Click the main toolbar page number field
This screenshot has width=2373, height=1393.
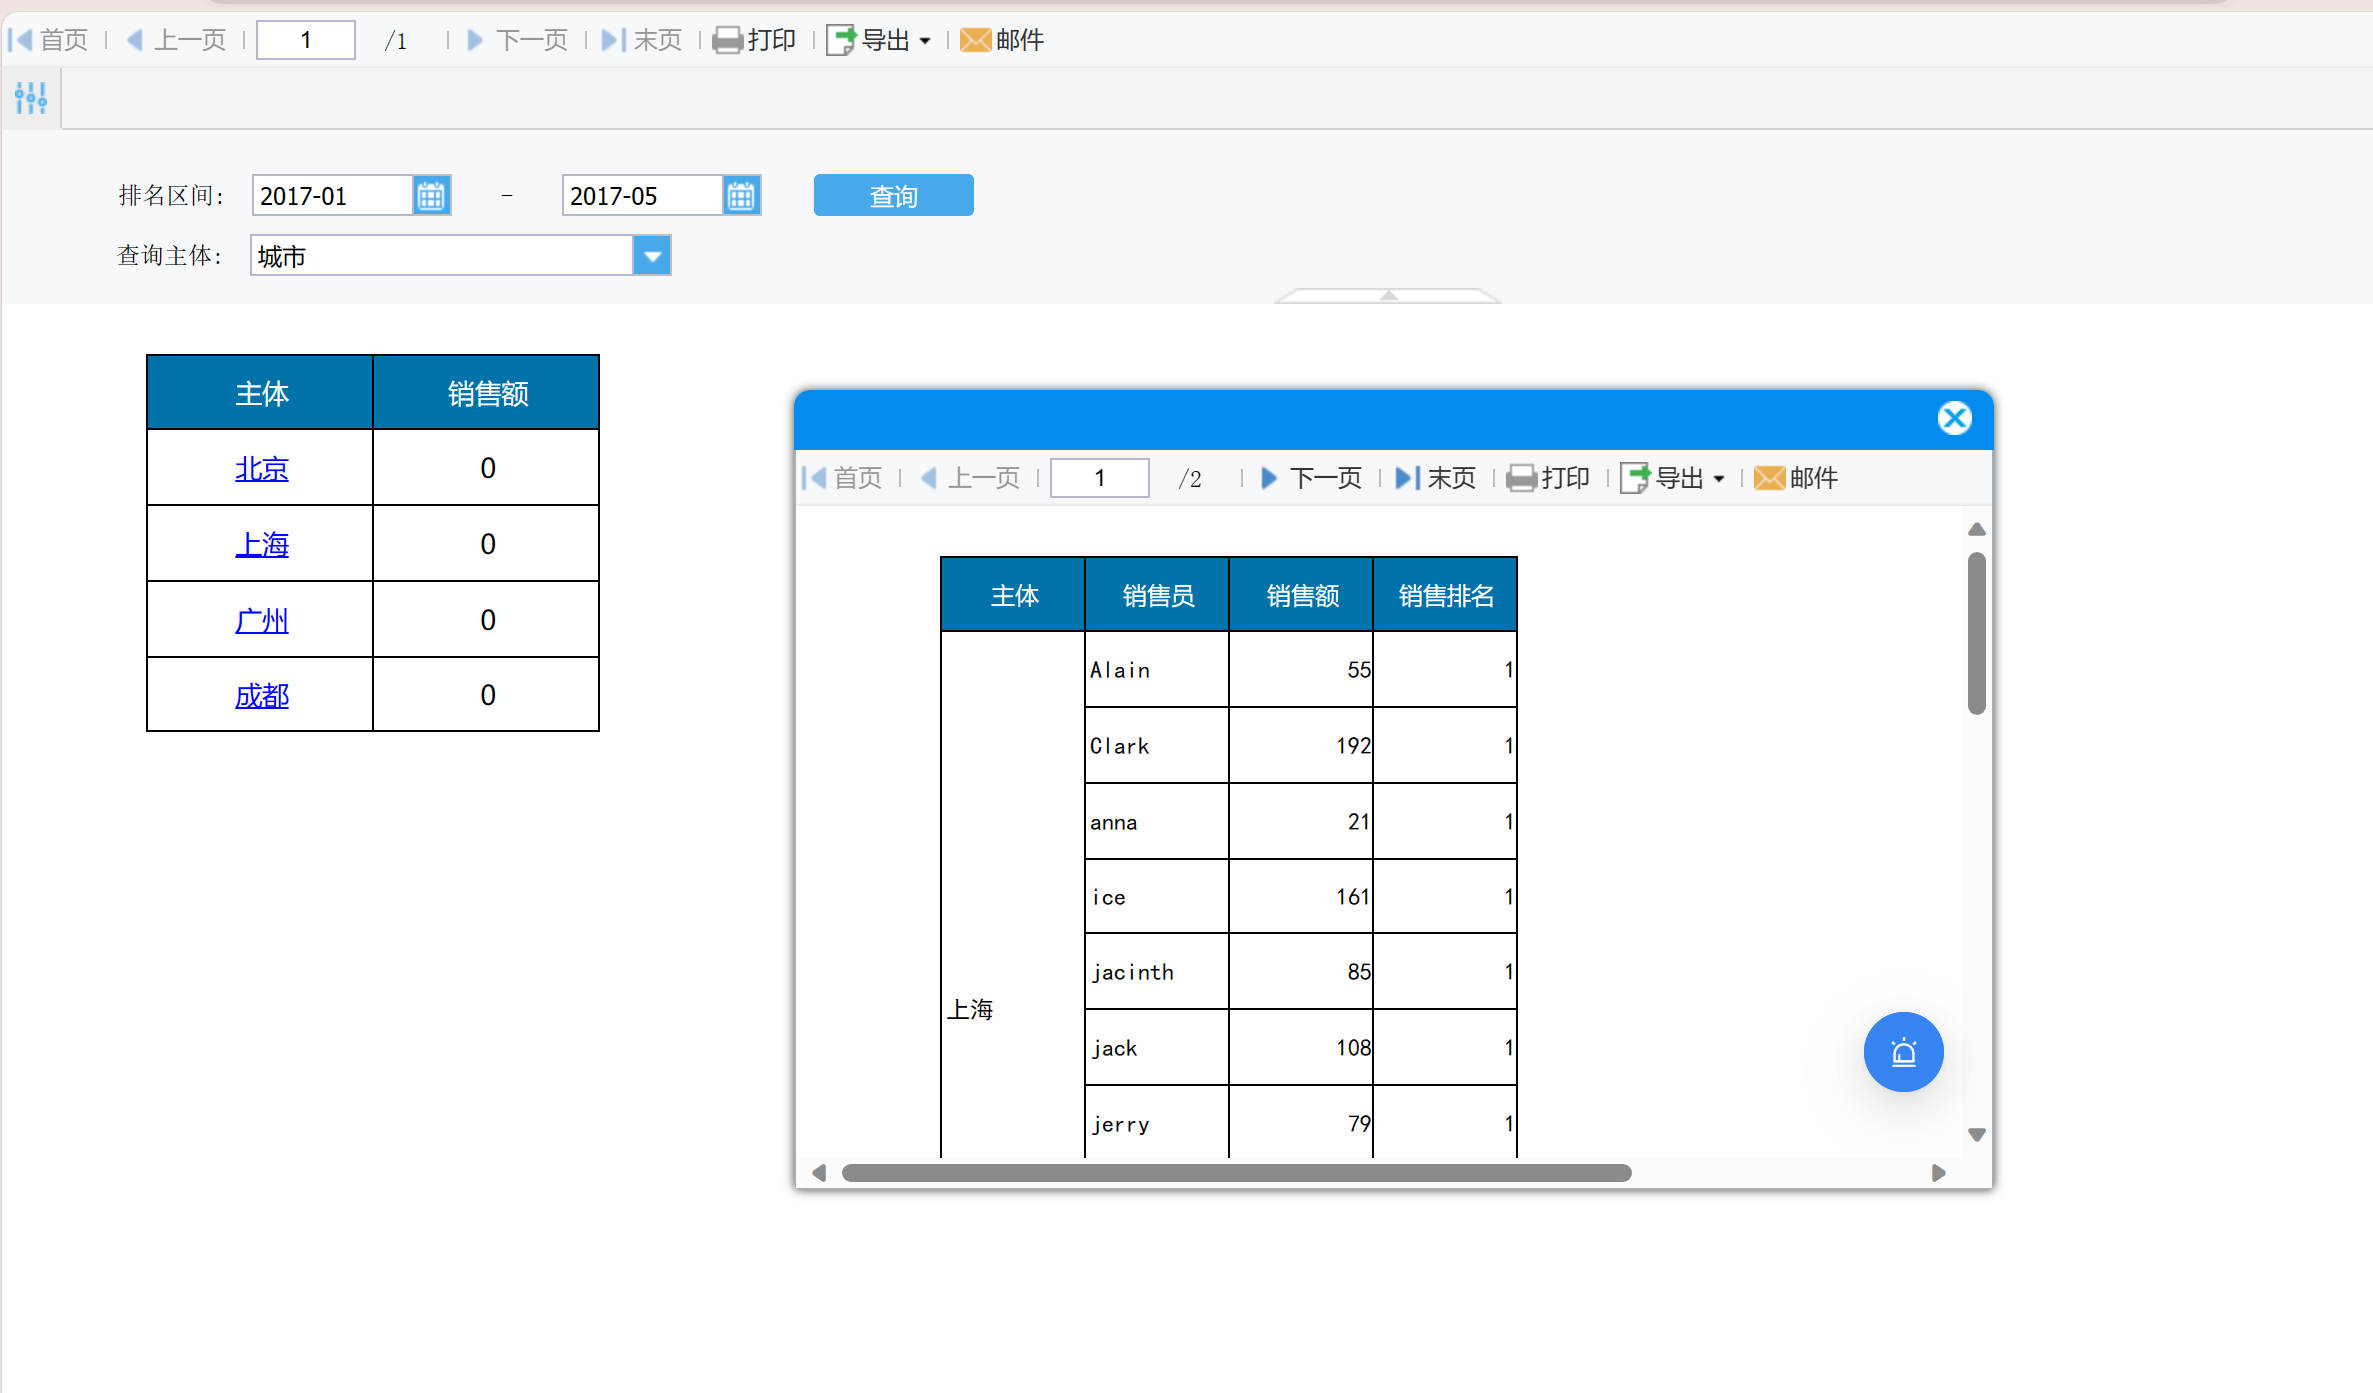coord(306,40)
